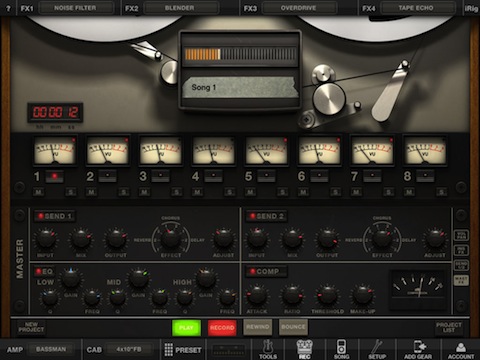Open the Tools guitar icon
This screenshot has width=480, height=360.
click(x=268, y=349)
